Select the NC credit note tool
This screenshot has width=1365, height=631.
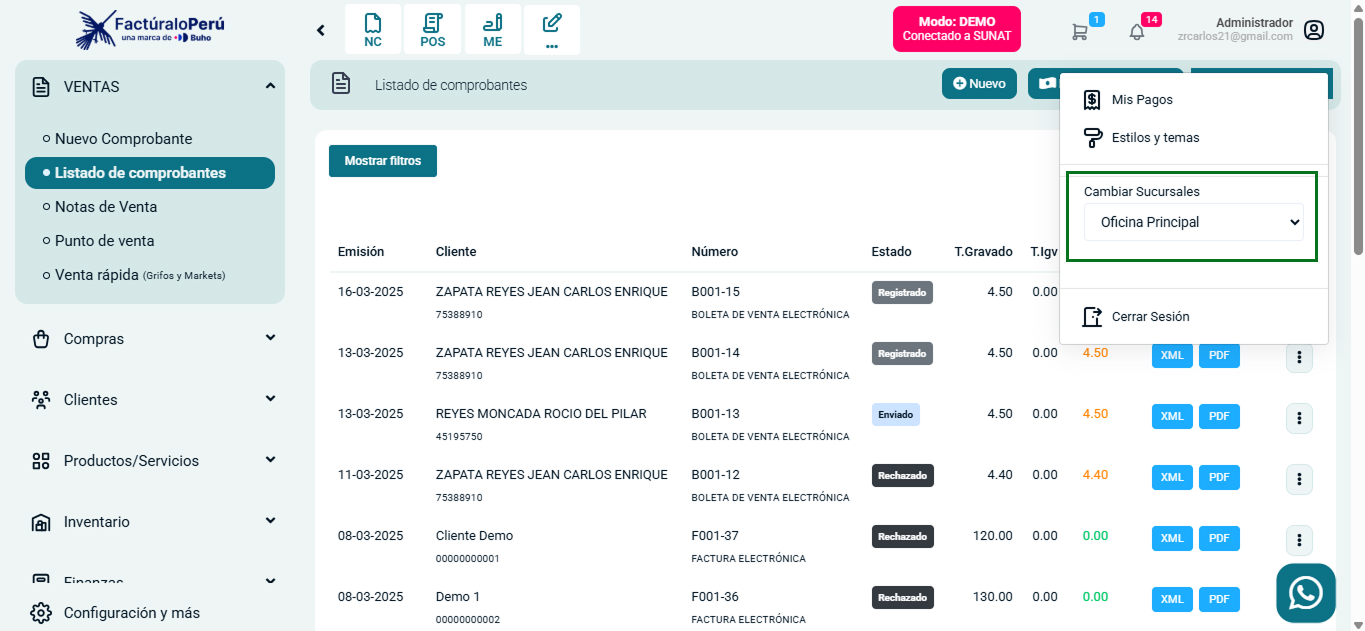pyautogui.click(x=372, y=29)
